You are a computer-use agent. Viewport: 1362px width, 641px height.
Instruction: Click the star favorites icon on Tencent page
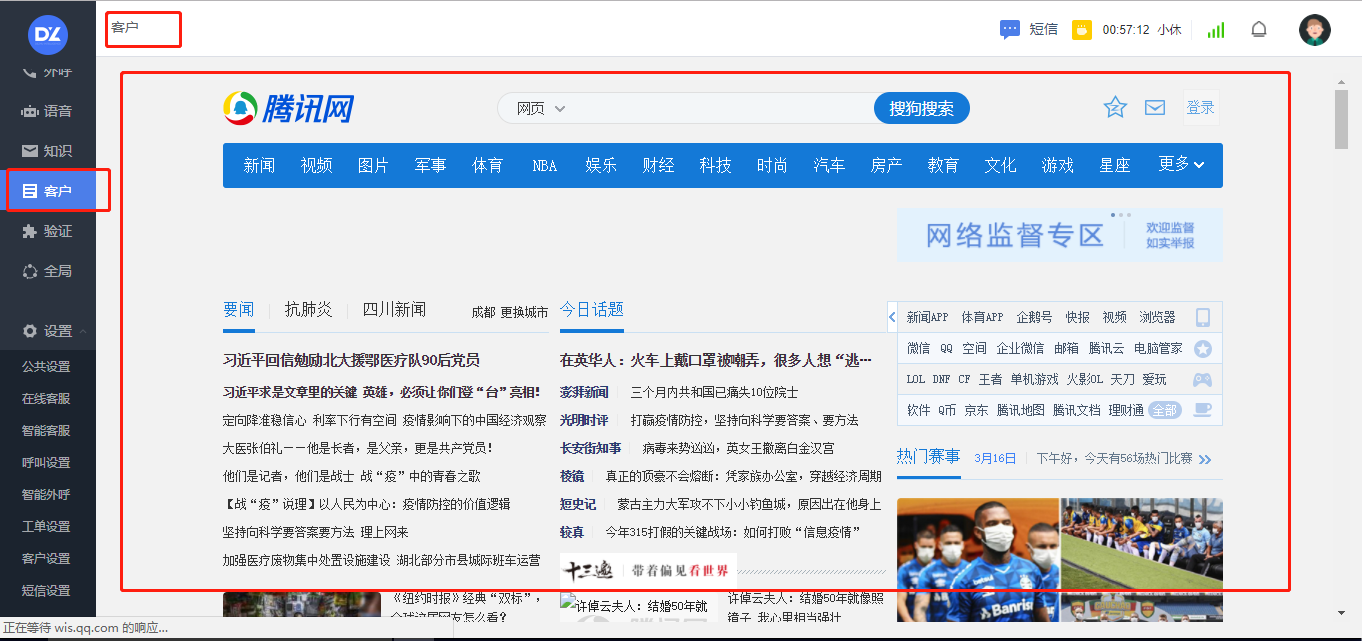[1115, 108]
